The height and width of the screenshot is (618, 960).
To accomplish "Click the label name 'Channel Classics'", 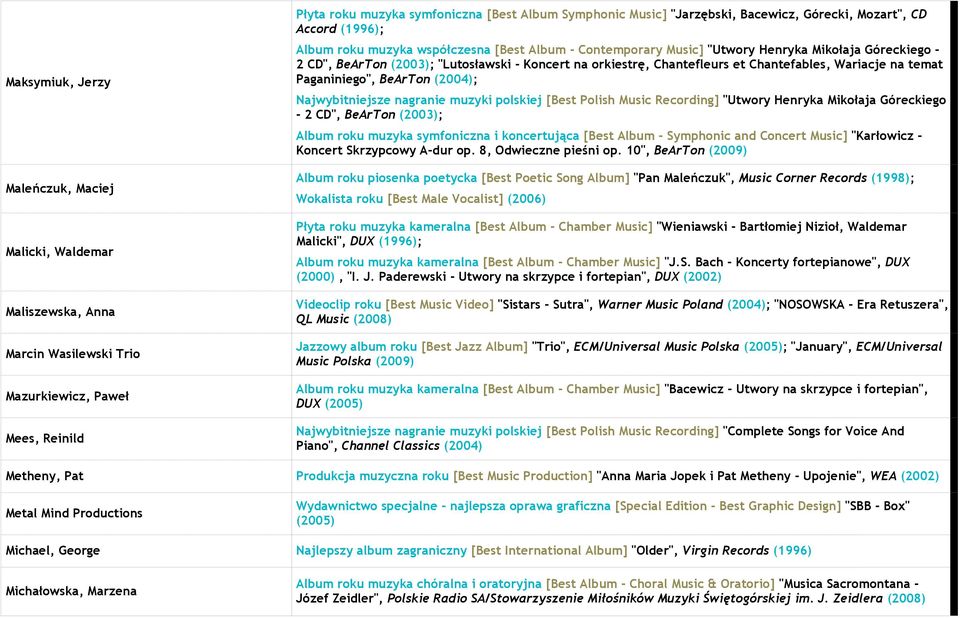I will (x=391, y=446).
